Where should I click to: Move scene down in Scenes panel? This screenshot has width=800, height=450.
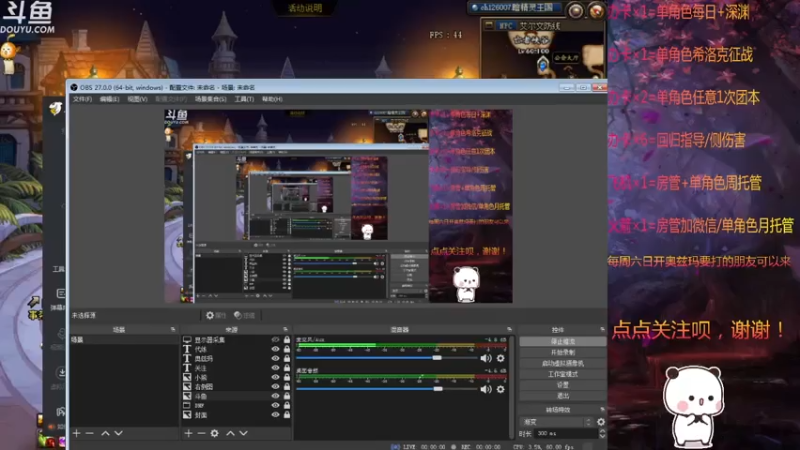click(x=118, y=433)
